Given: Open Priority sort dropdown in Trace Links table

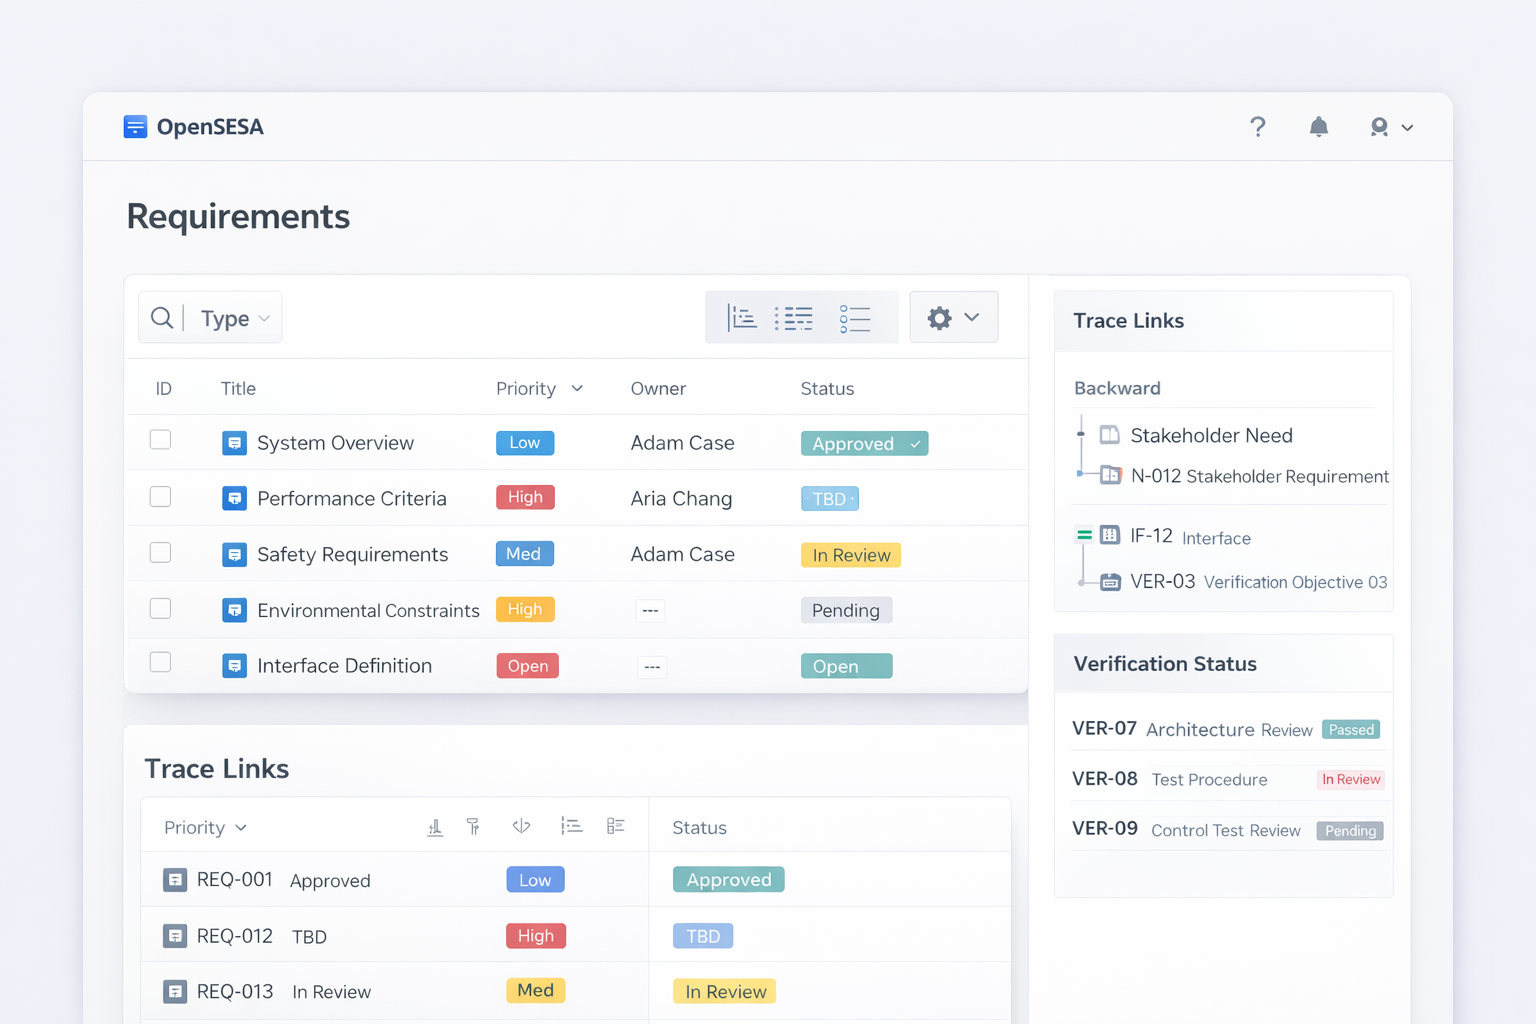Looking at the screenshot, I should [206, 827].
